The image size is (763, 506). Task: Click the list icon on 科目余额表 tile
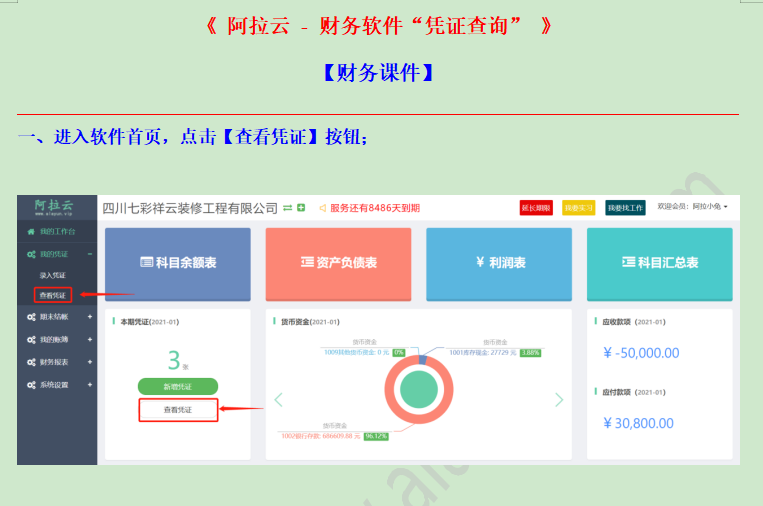[x=146, y=262]
